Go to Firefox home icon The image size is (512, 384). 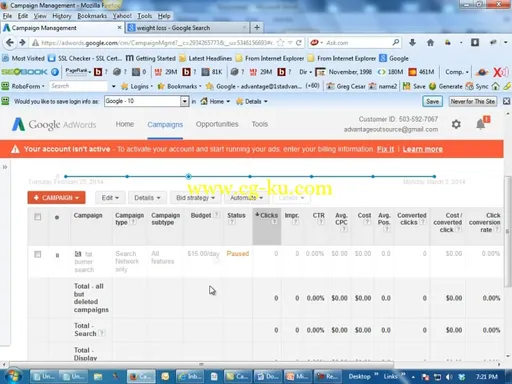click(430, 43)
